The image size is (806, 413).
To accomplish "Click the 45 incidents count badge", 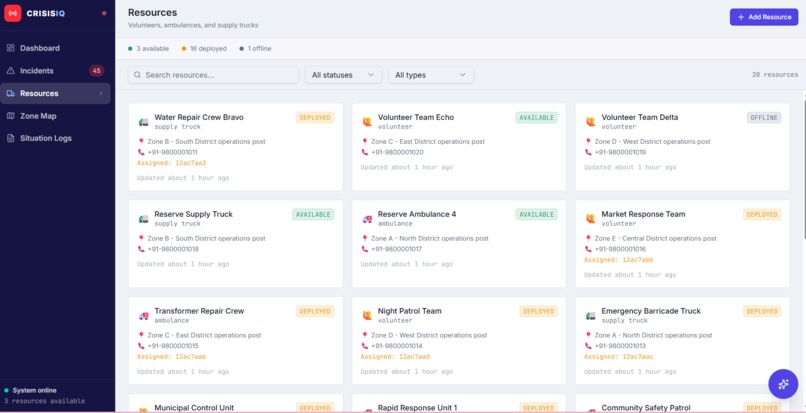I will (96, 70).
